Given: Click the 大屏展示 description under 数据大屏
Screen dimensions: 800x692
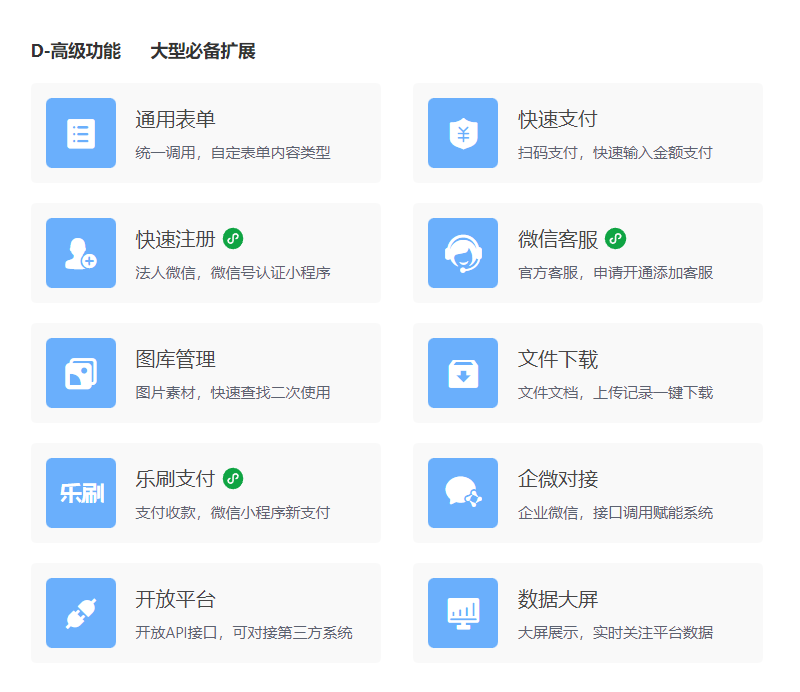Looking at the screenshot, I should (615, 633).
